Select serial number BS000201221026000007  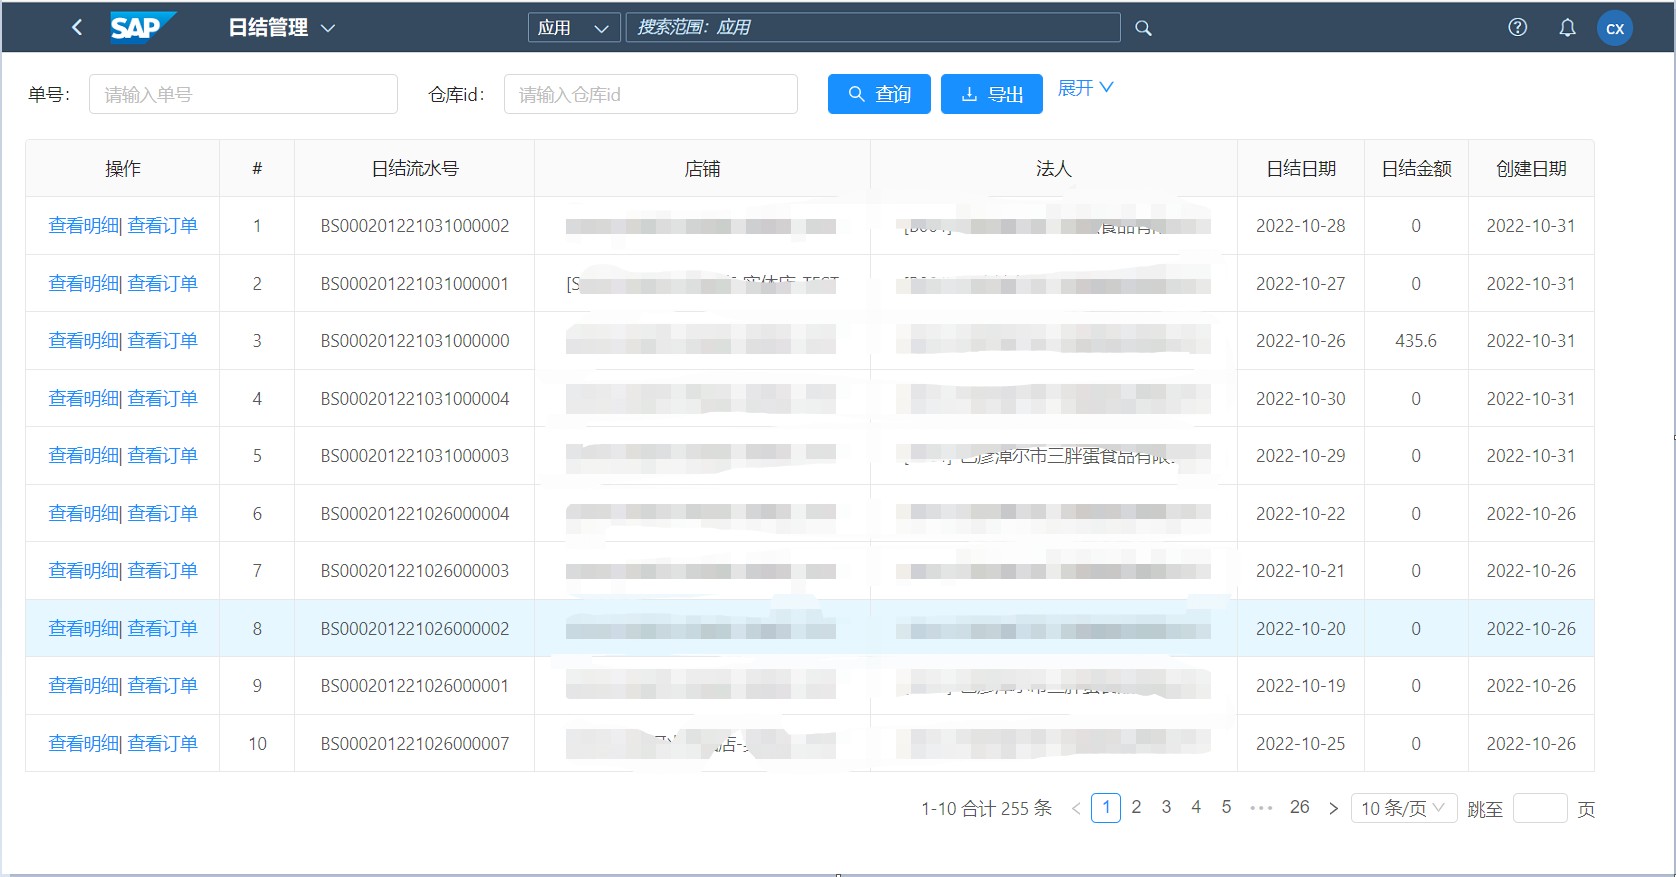415,744
